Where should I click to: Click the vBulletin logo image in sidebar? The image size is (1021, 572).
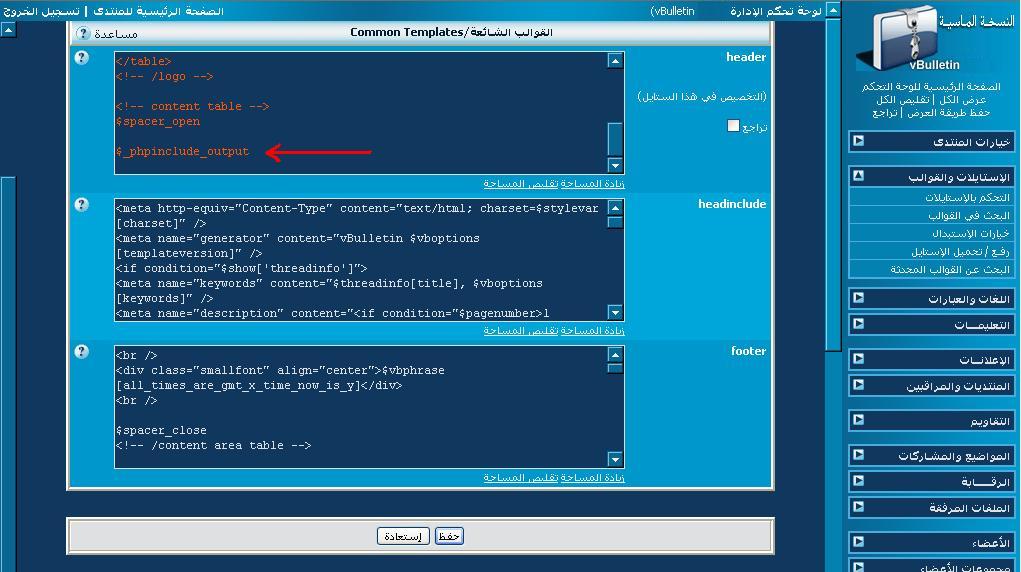[905, 41]
